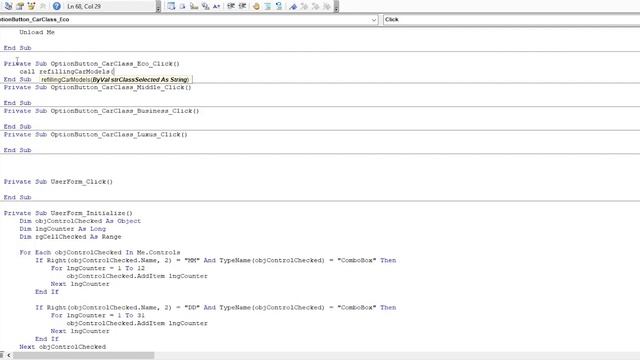This screenshot has height=360, width=640.
Task: Click the horizontal scrollbar left arrow
Action: pyautogui.click(x=9, y=356)
